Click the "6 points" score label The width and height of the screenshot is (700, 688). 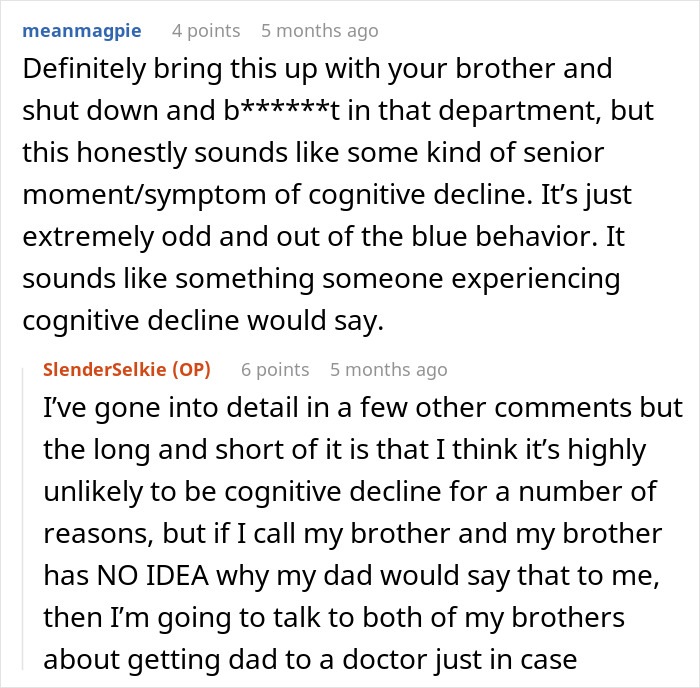click(x=275, y=370)
